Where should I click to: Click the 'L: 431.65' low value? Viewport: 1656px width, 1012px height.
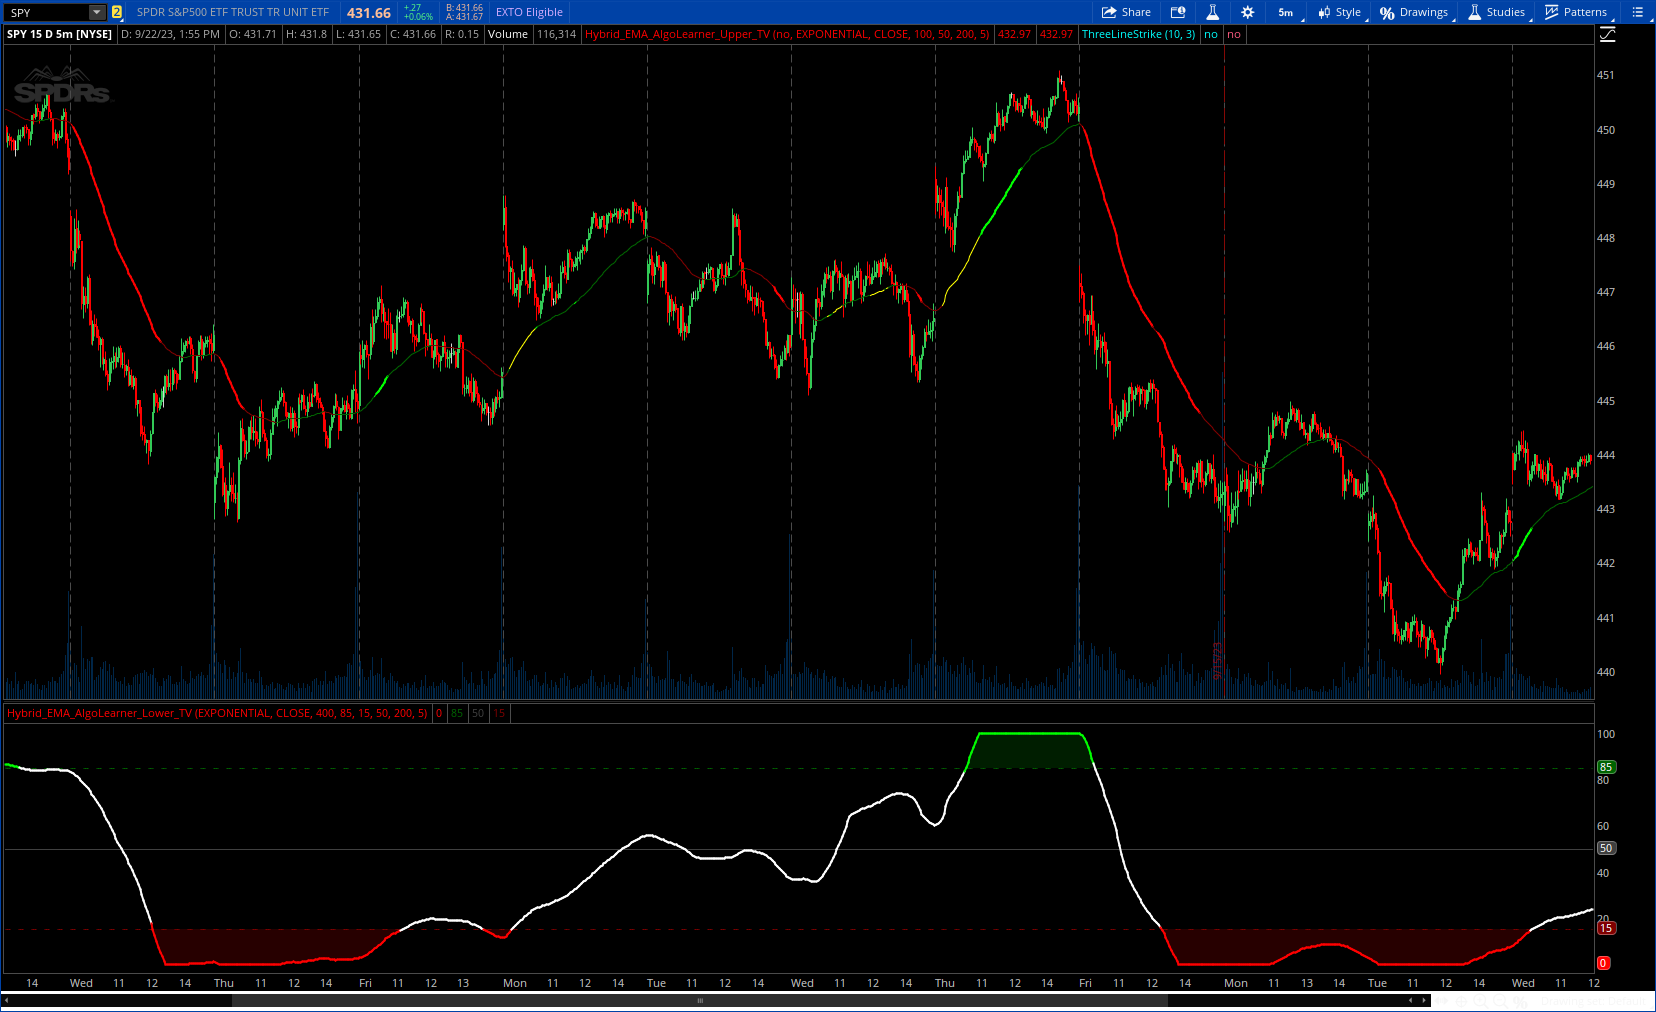[358, 34]
